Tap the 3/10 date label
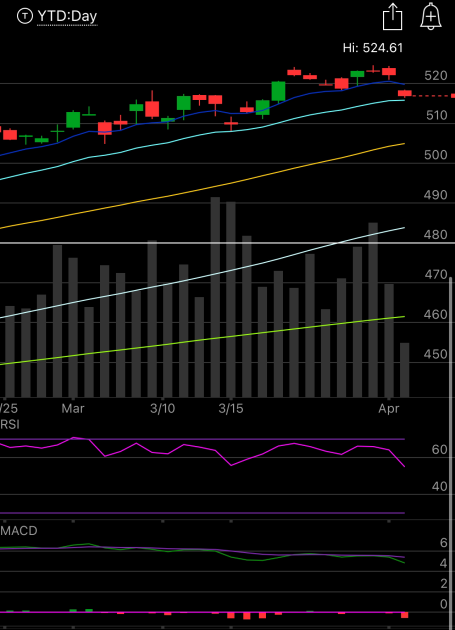The image size is (455, 630). [162, 409]
